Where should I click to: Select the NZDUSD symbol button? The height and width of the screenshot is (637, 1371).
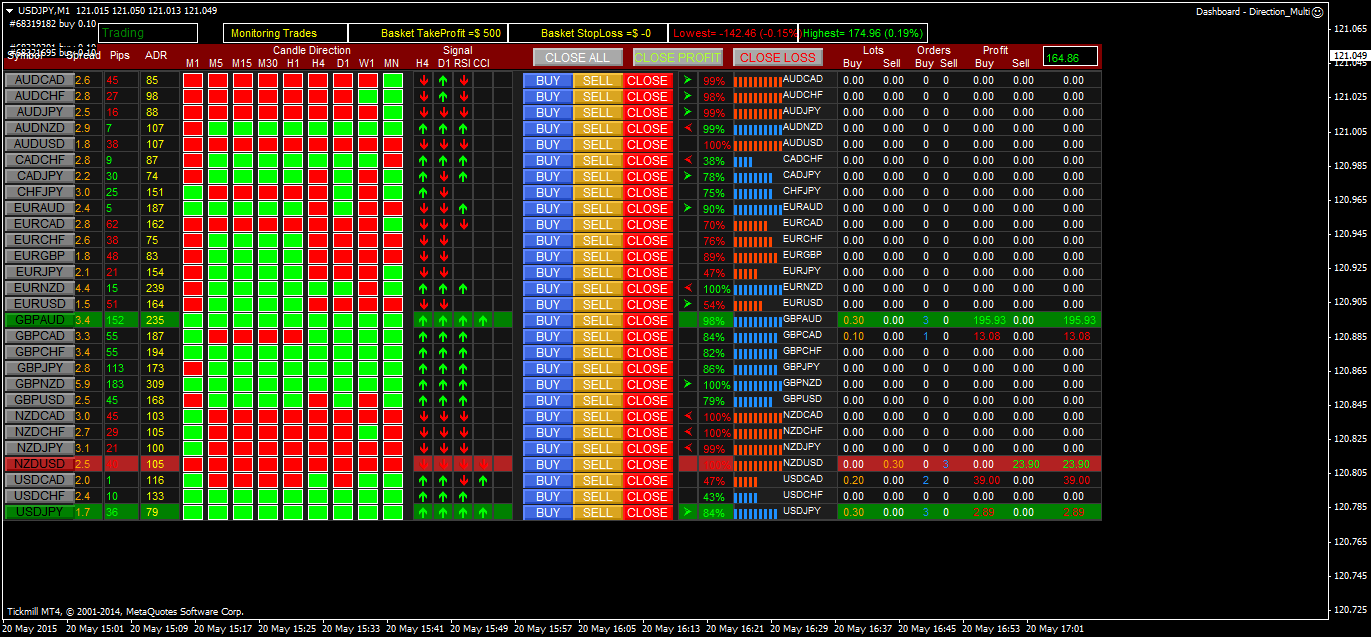pyautogui.click(x=39, y=464)
